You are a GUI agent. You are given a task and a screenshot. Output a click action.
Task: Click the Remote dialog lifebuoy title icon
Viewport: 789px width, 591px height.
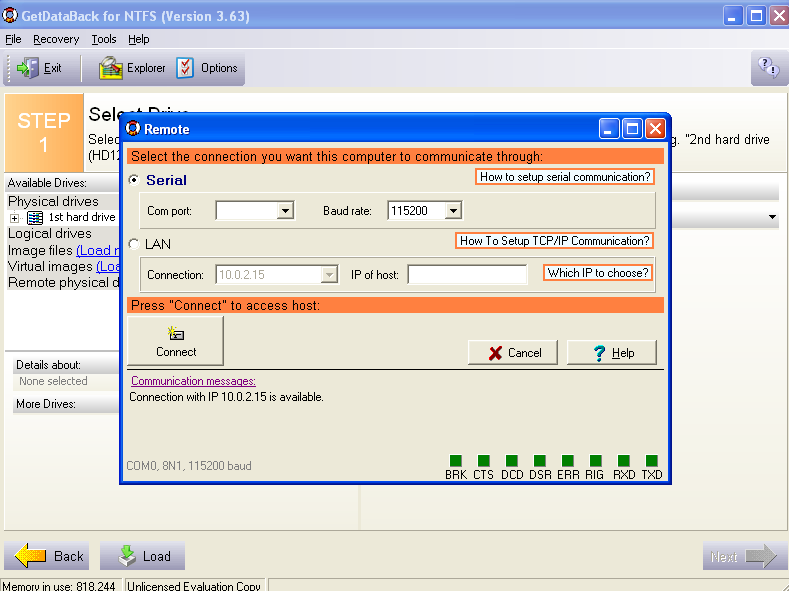133,129
